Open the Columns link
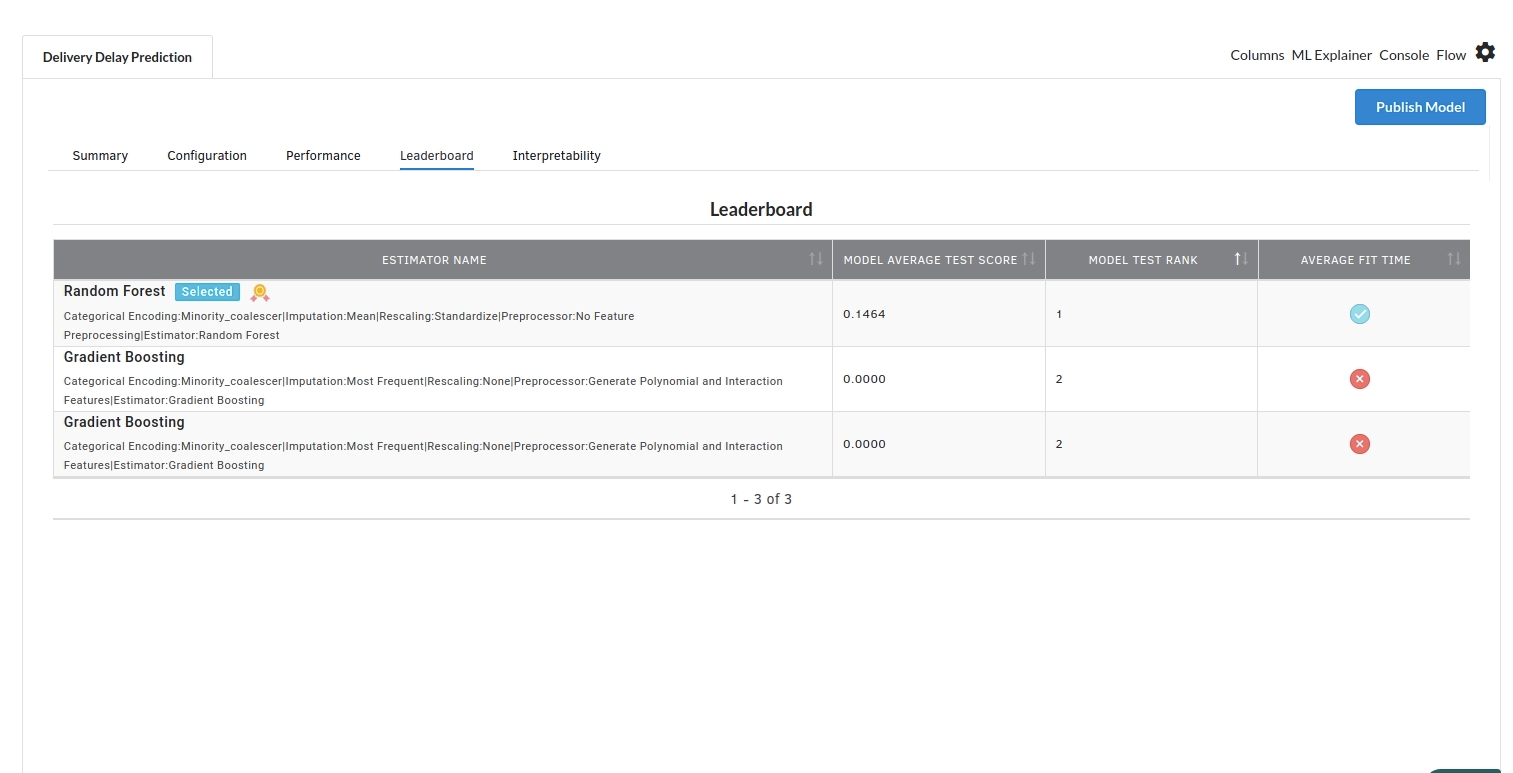This screenshot has width=1513, height=773. [x=1257, y=55]
